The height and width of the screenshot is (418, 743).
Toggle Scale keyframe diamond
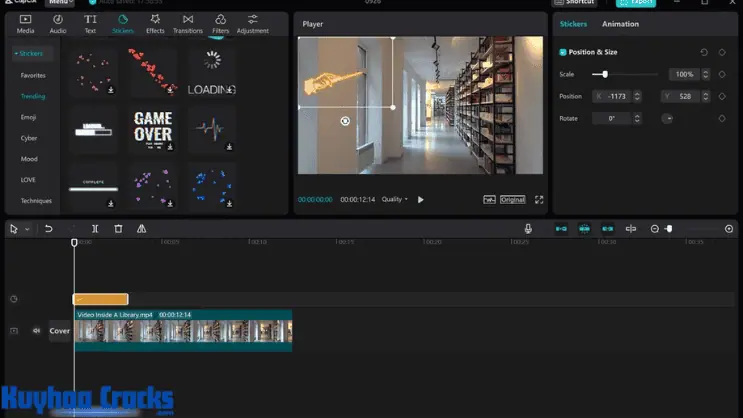click(722, 74)
